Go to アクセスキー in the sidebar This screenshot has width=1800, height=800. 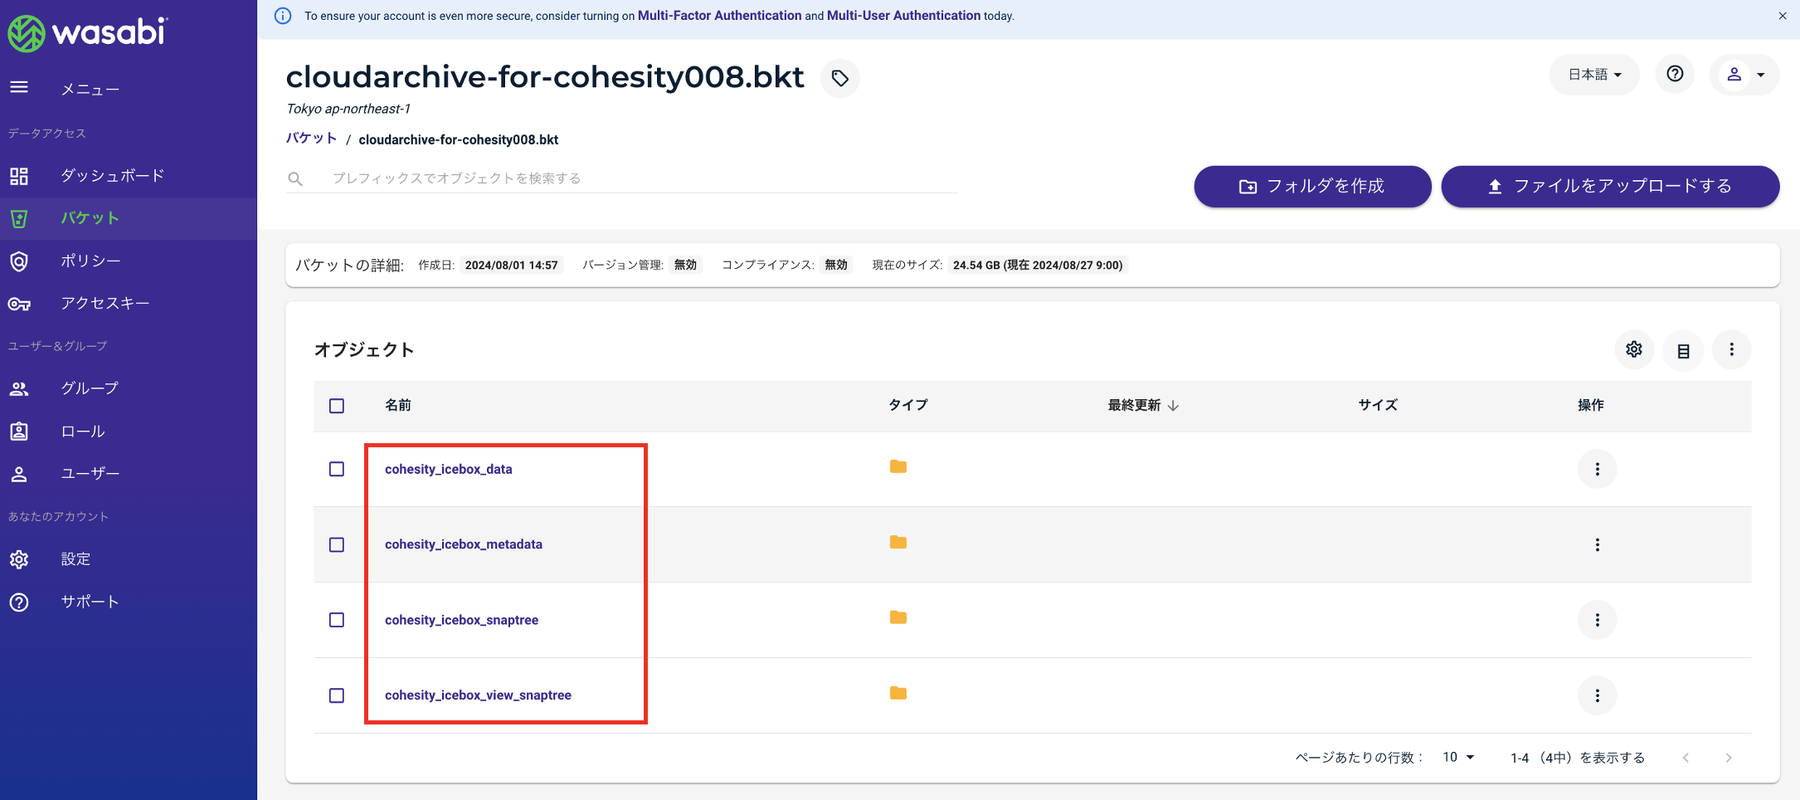(x=105, y=303)
